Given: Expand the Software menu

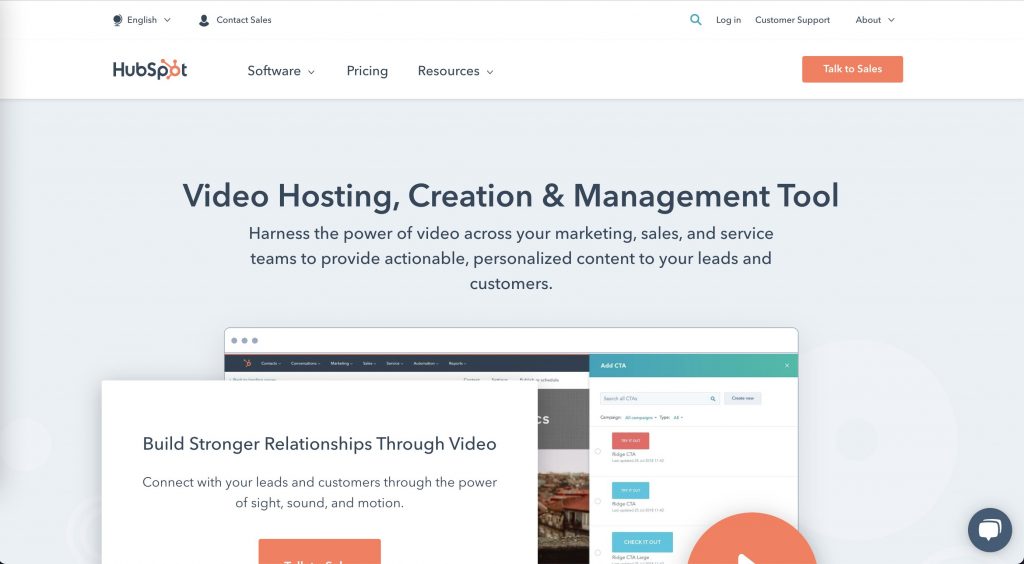Looking at the screenshot, I should [281, 70].
